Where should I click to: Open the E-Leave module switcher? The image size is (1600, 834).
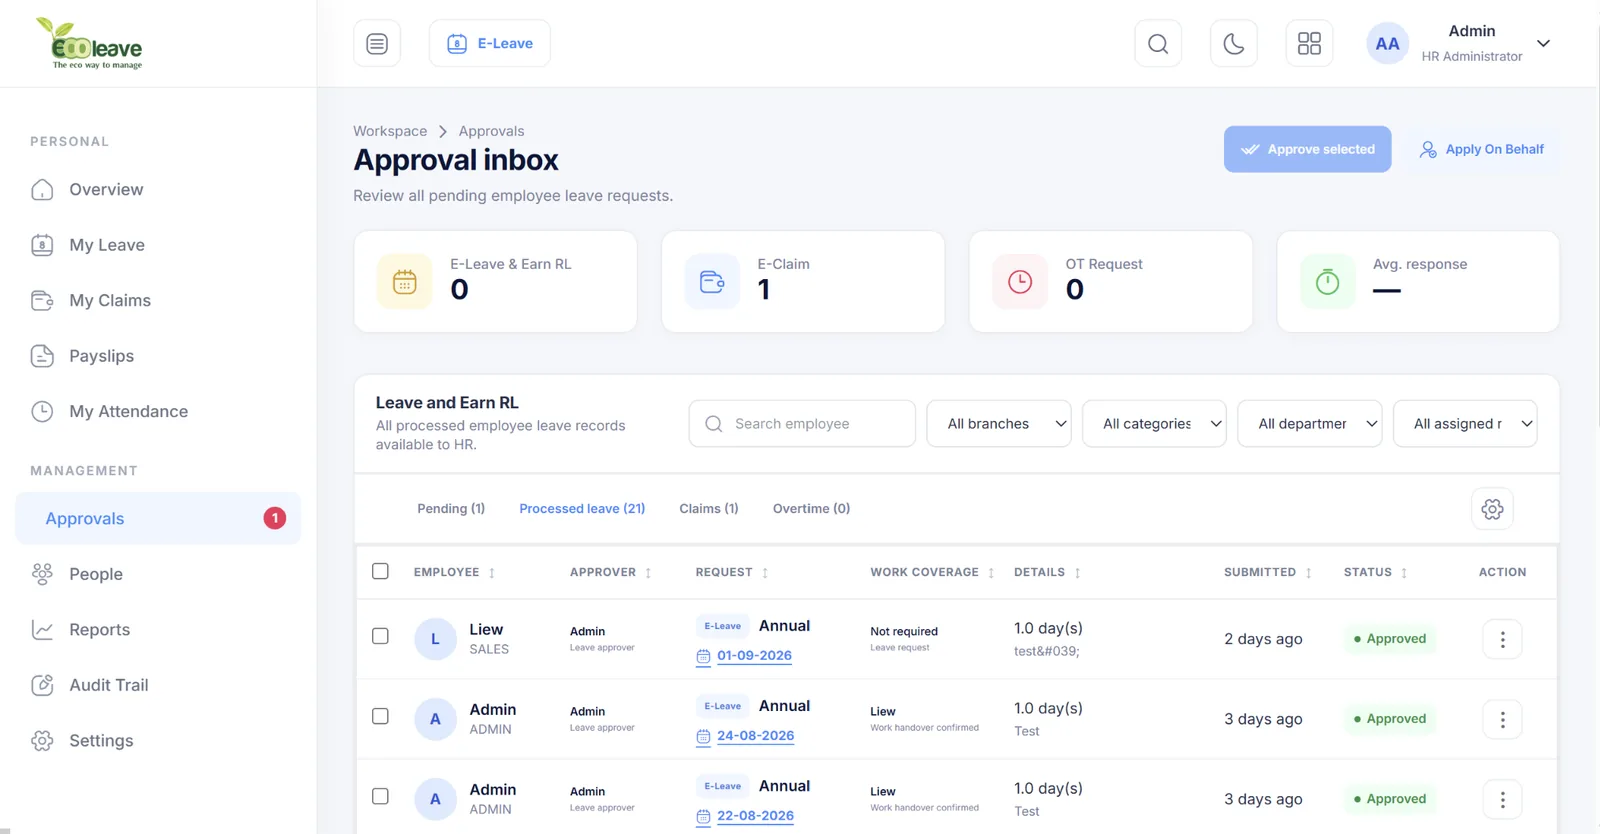coord(490,43)
